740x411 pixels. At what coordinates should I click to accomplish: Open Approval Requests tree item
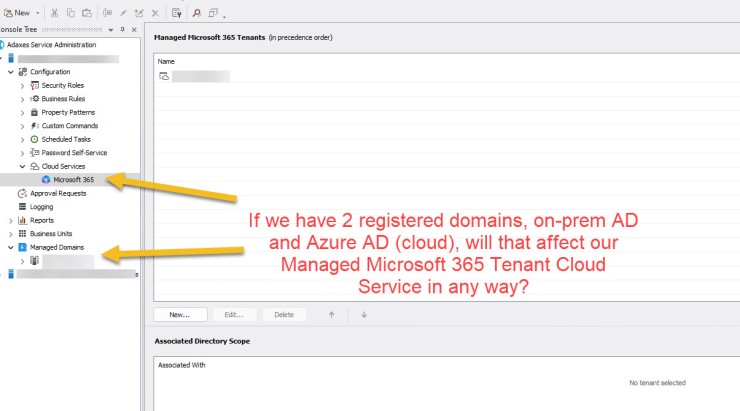click(x=58, y=193)
